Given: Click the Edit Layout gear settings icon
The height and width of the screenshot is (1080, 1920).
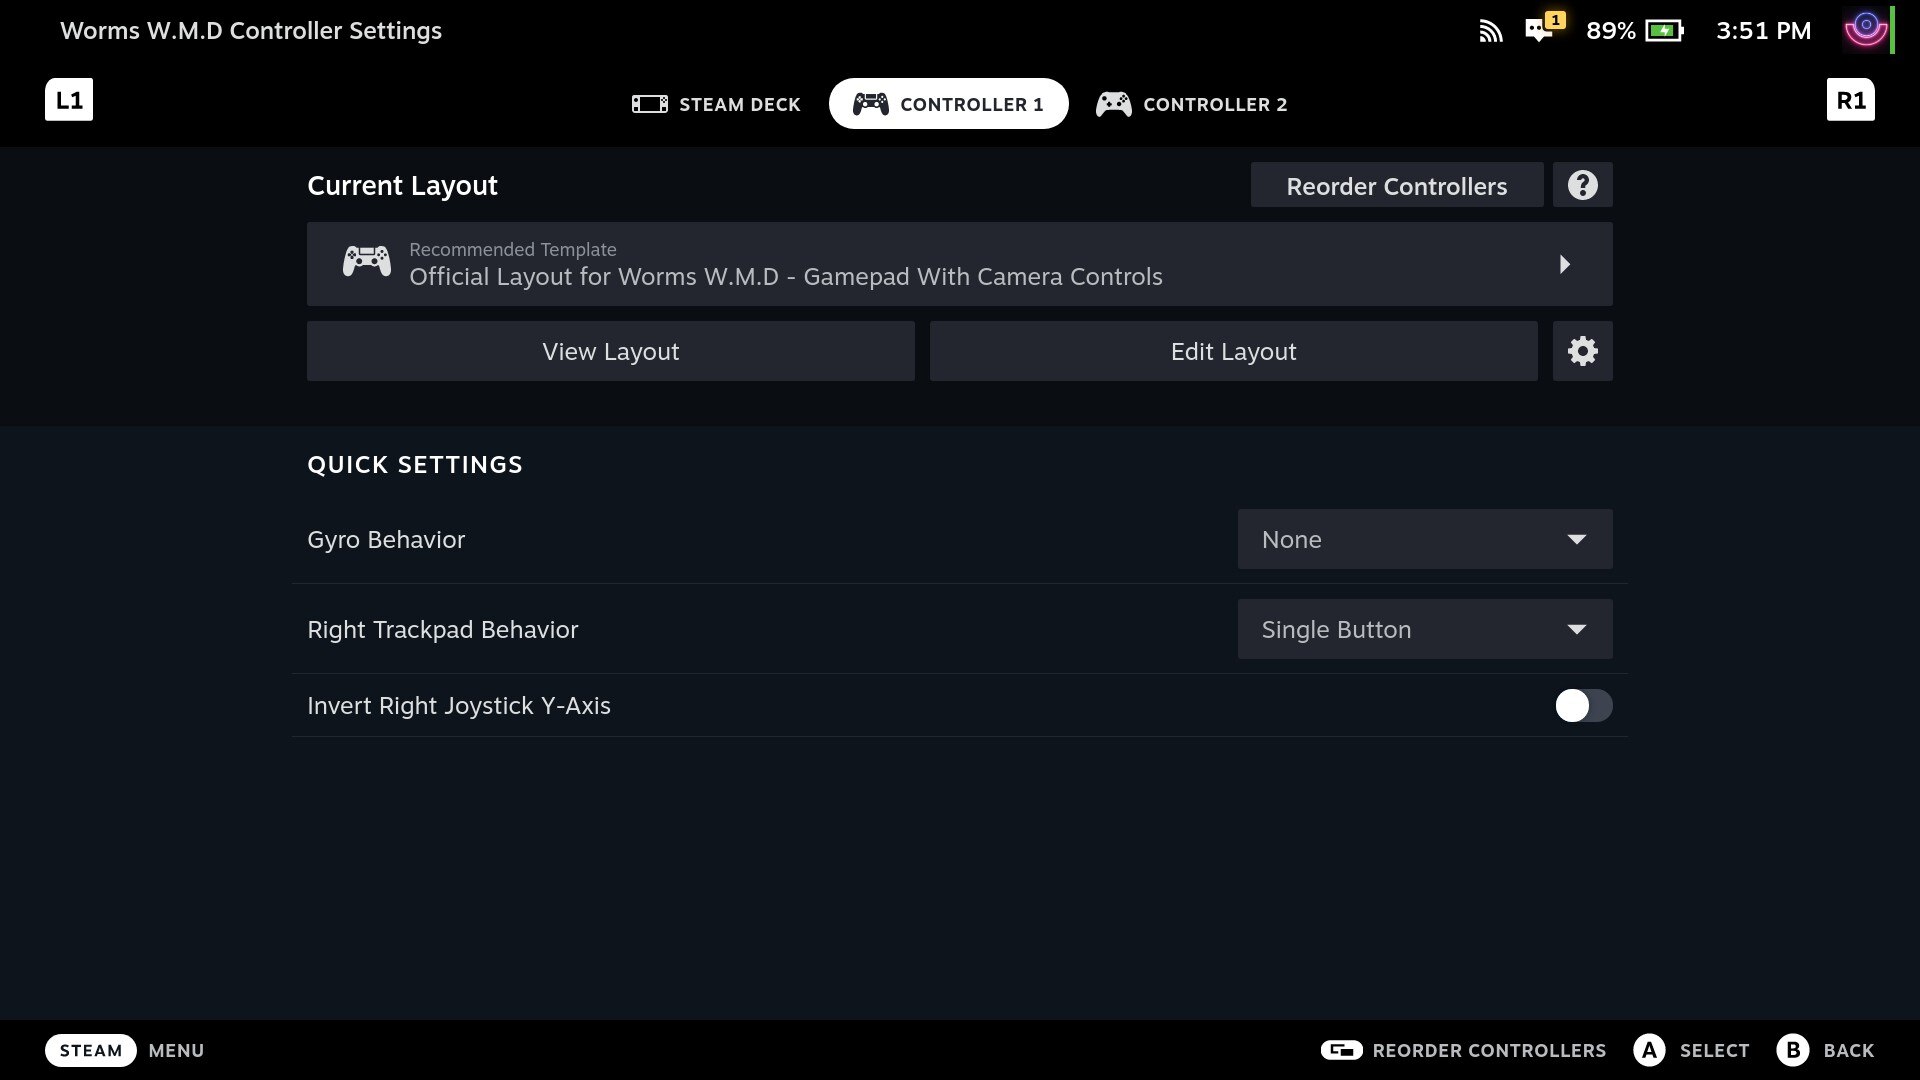Looking at the screenshot, I should coord(1582,351).
